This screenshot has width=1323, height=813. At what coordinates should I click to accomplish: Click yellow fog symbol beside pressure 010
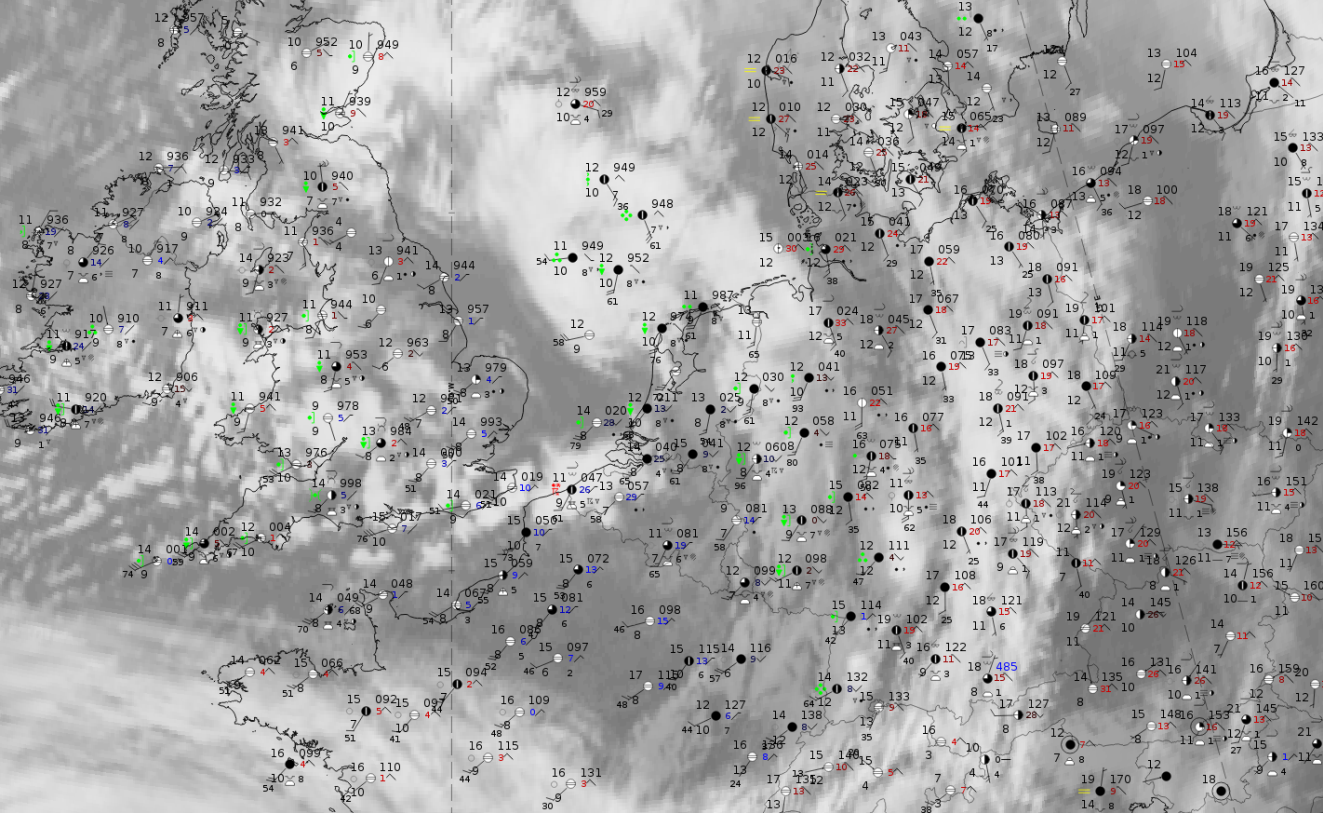click(x=753, y=118)
